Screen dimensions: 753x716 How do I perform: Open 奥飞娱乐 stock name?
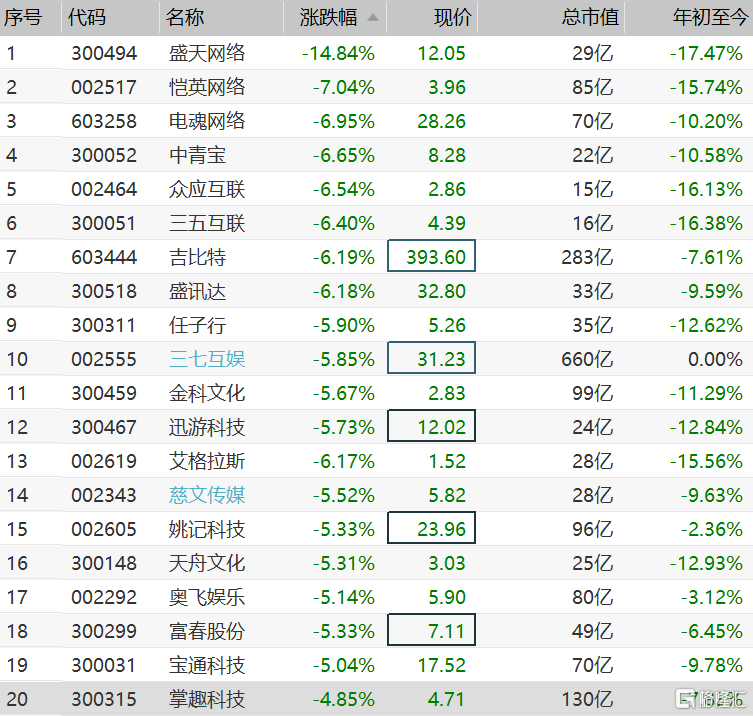pyautogui.click(x=207, y=597)
